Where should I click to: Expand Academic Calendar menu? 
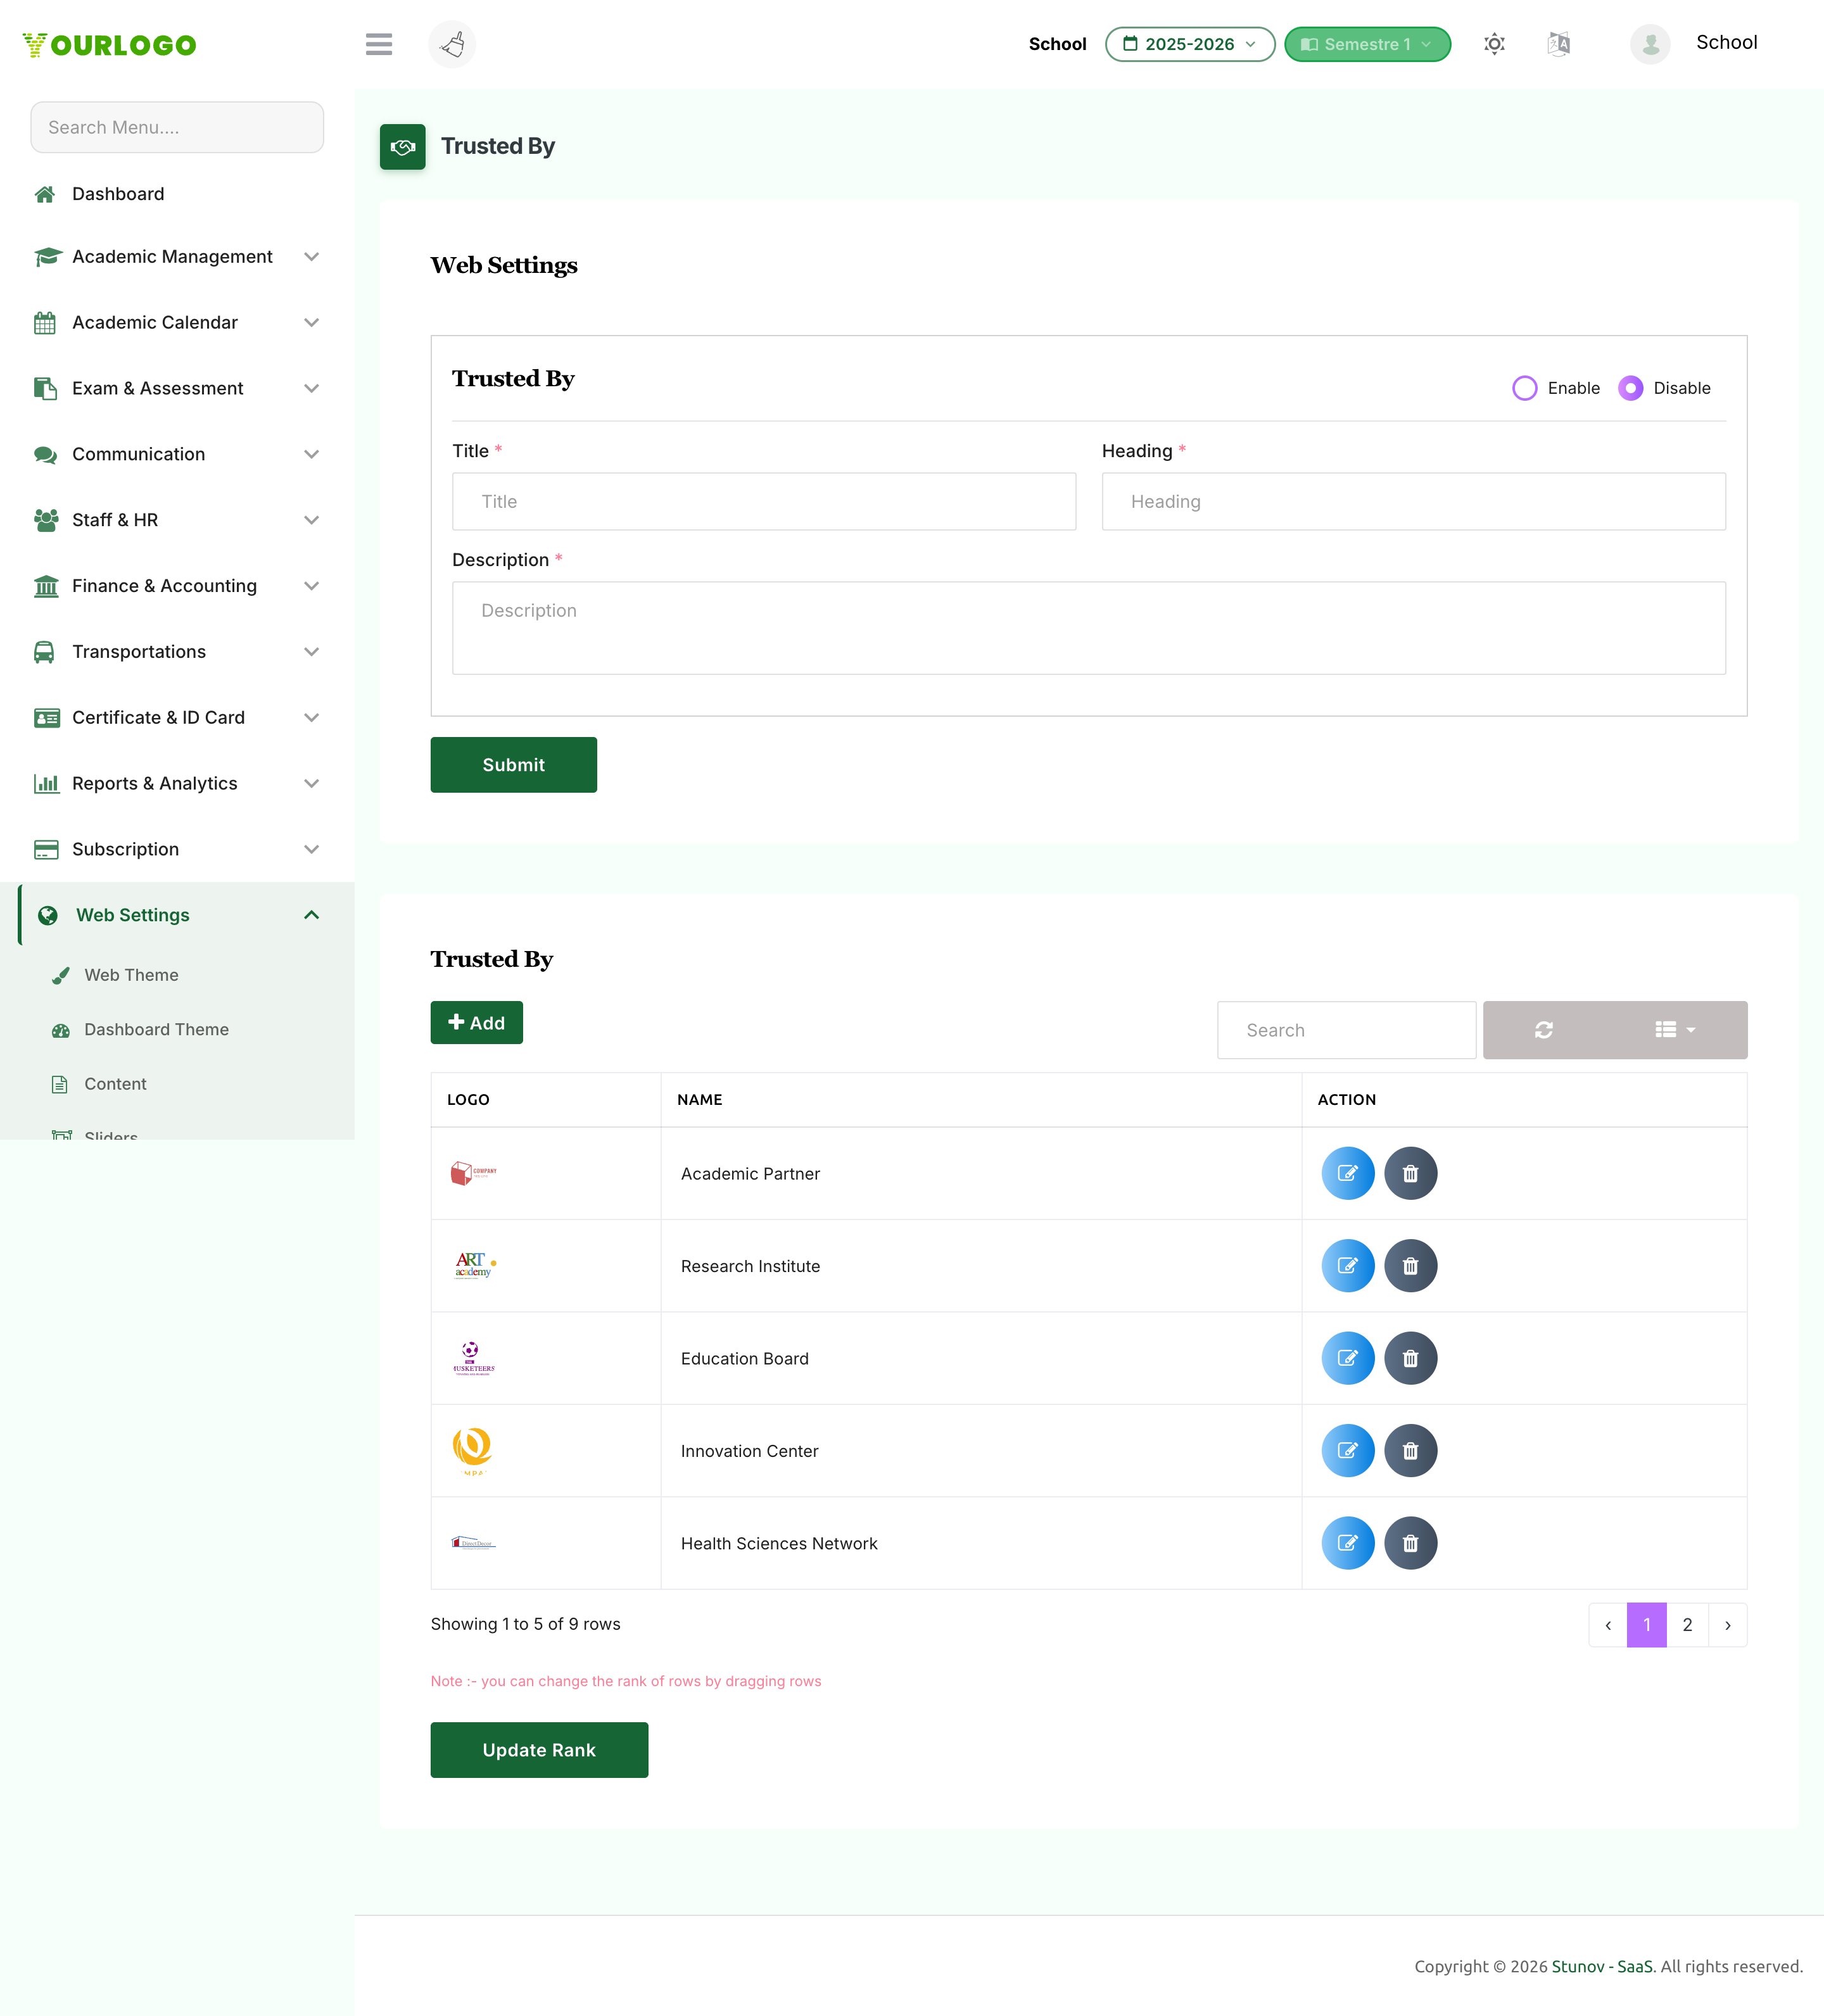pyautogui.click(x=177, y=323)
